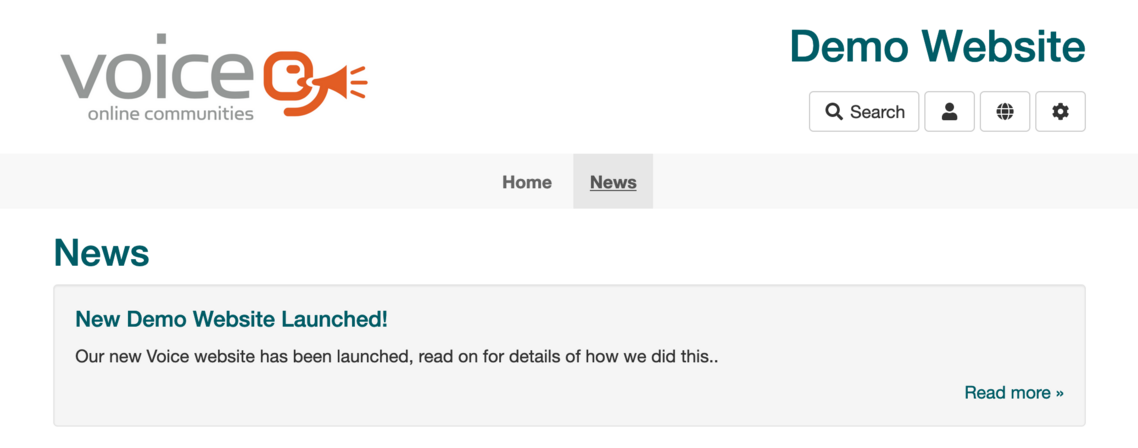The image size is (1138, 448).
Task: Click the "Demo Website" site title
Action: tap(937, 46)
